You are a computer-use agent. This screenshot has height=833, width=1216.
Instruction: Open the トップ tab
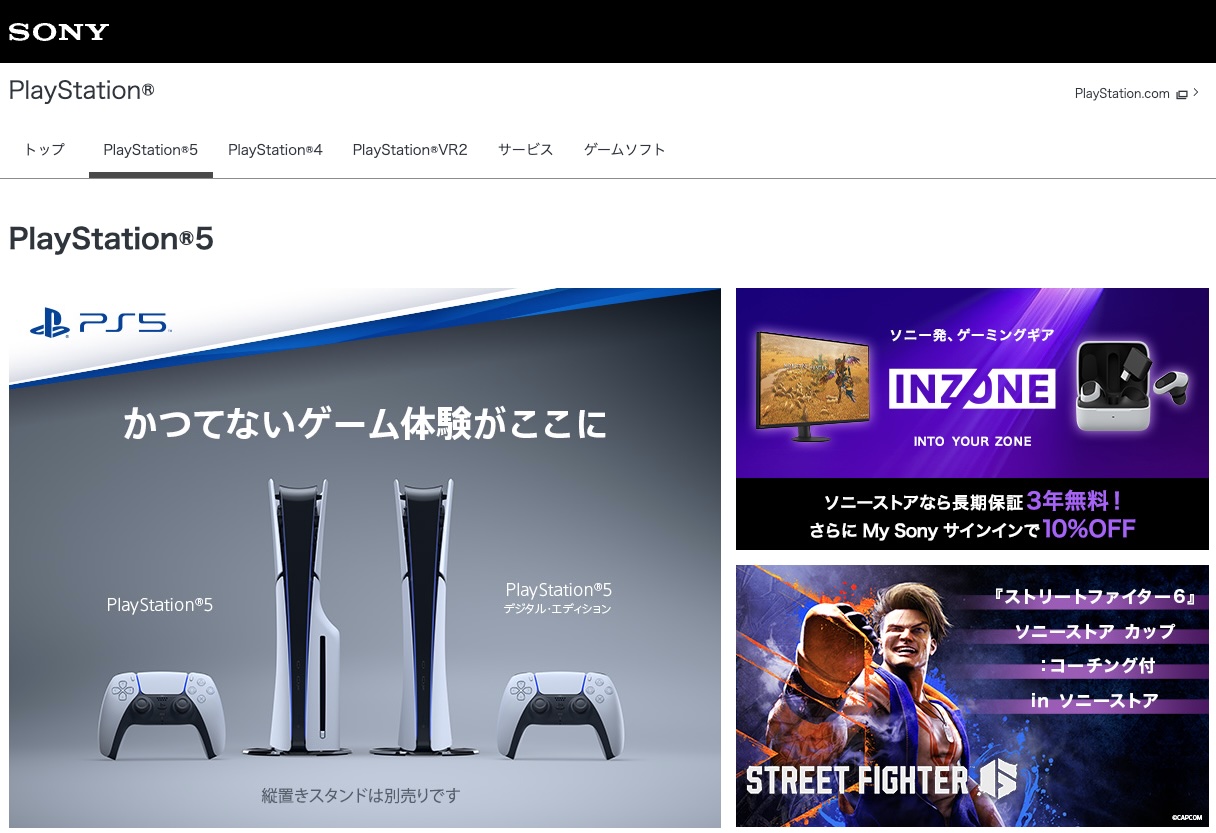(x=44, y=150)
